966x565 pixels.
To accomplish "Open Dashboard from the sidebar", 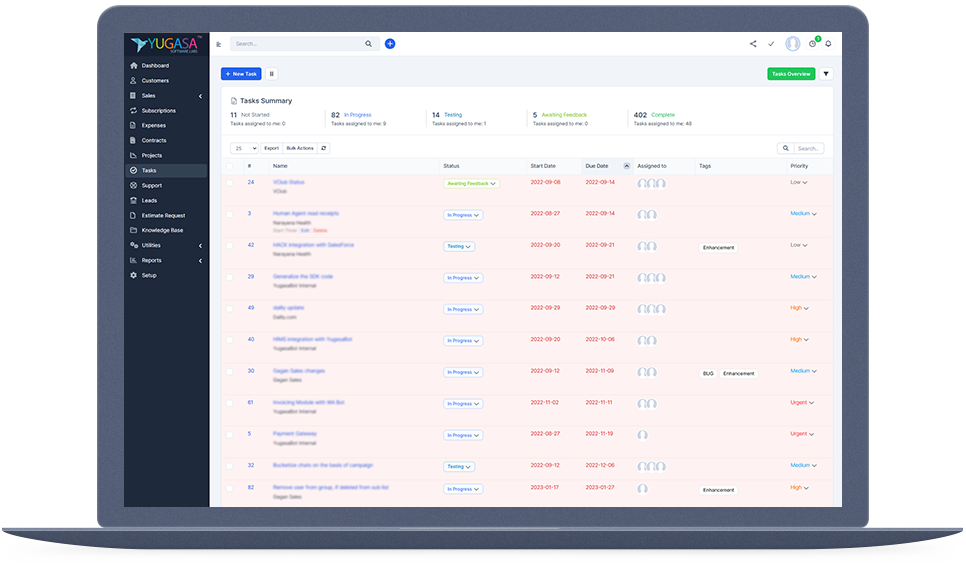I will point(155,66).
